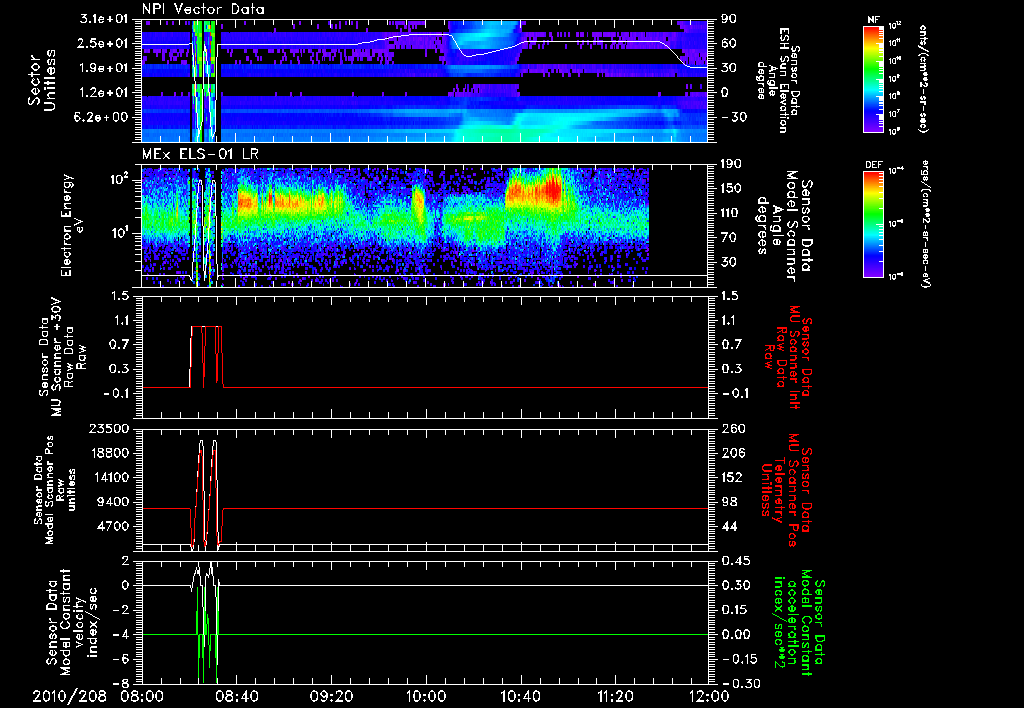The height and width of the screenshot is (708, 1024).
Task: Click the 09:20 time tick label
Action: (x=331, y=696)
